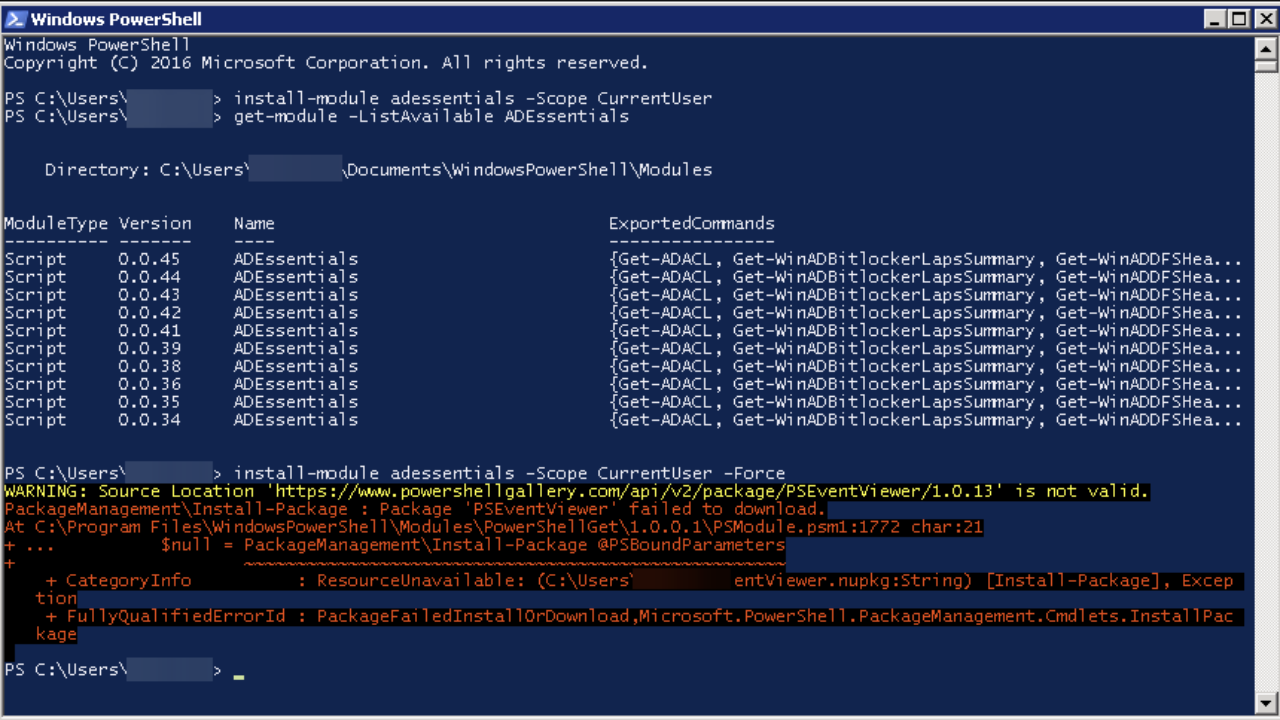The image size is (1280, 720).
Task: Minimize the Windows PowerShell window
Action: [x=1214, y=18]
